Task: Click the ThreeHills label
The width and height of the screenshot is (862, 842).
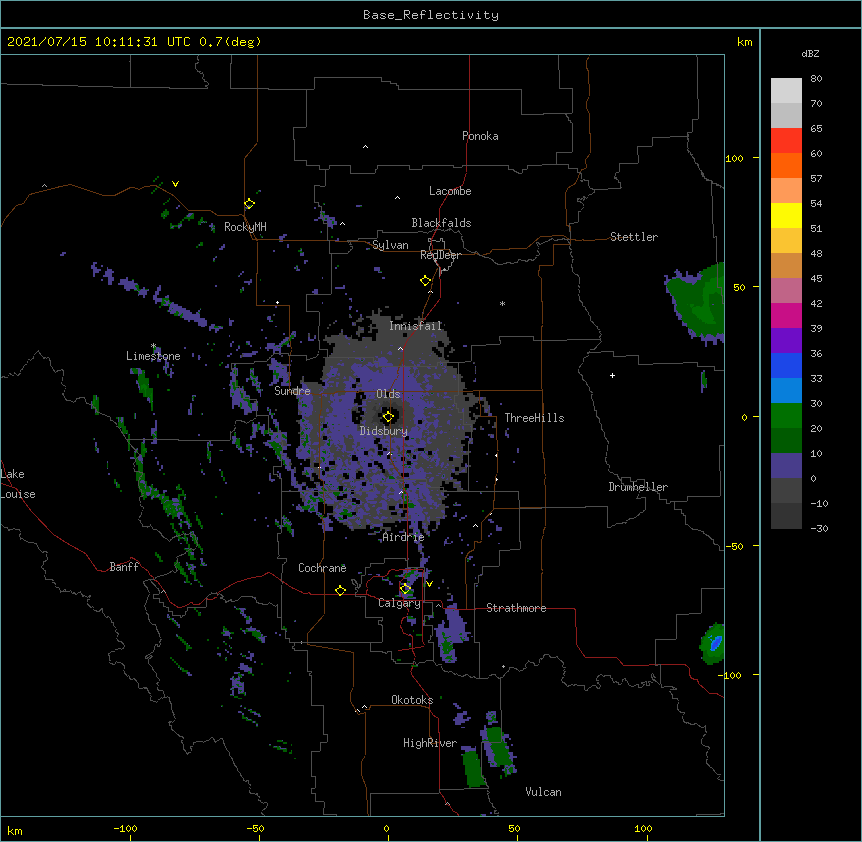Action: (x=534, y=418)
